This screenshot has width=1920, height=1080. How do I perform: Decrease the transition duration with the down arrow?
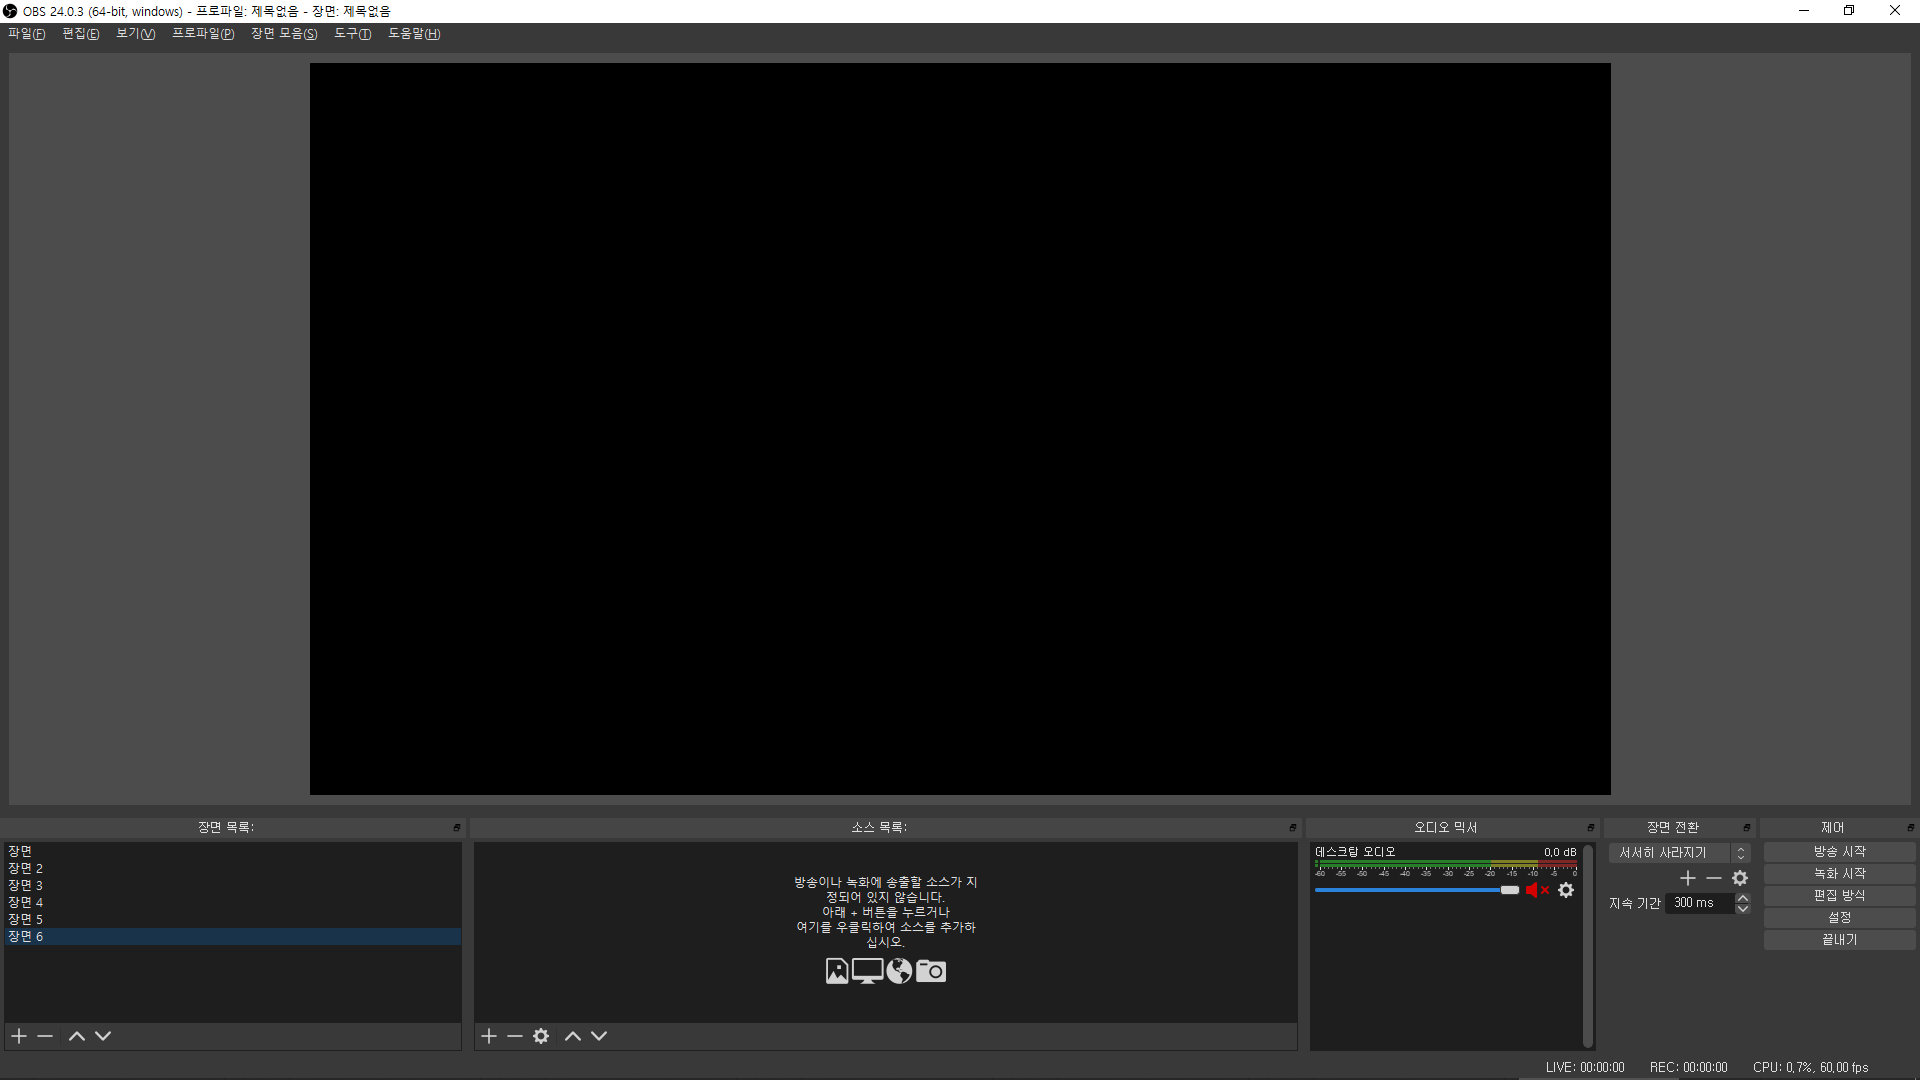(1743, 908)
